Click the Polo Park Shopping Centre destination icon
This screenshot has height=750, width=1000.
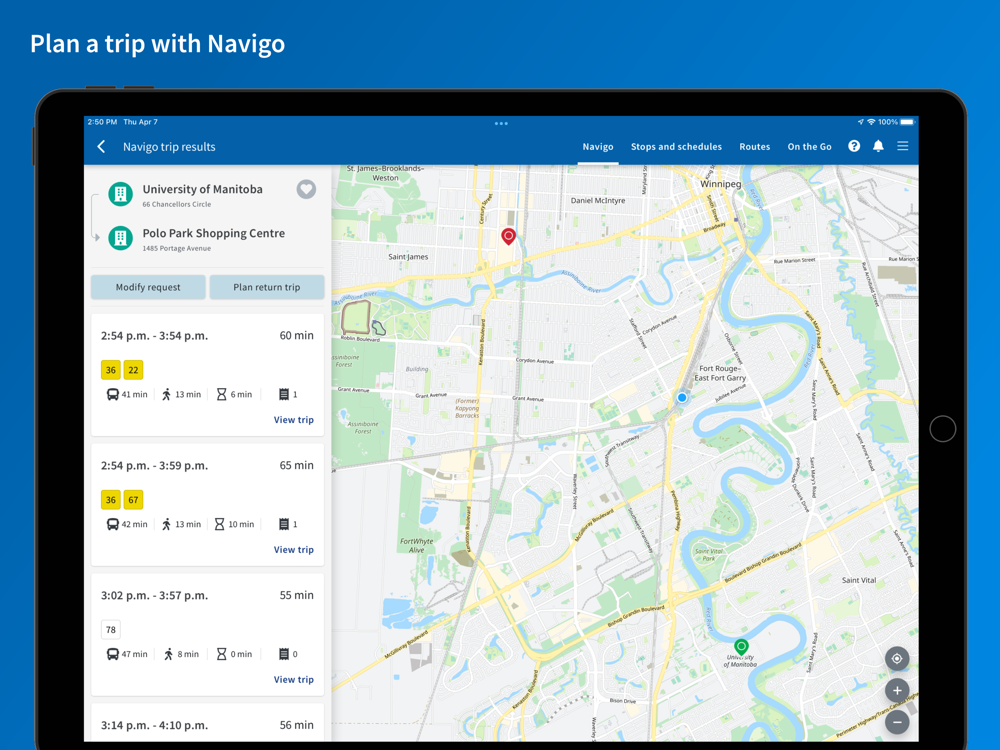tap(121, 238)
